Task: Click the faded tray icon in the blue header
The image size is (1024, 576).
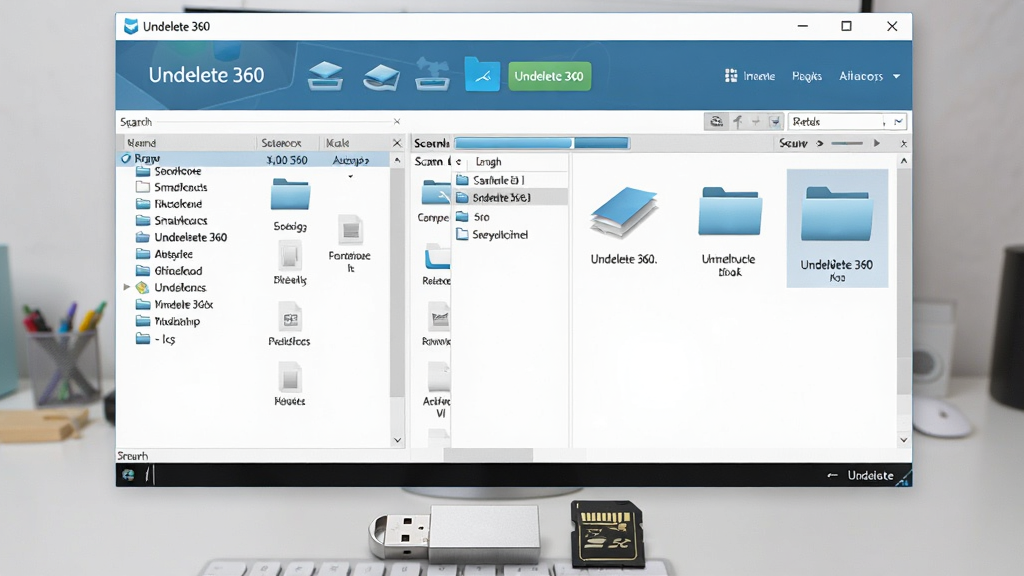Action: tap(432, 75)
